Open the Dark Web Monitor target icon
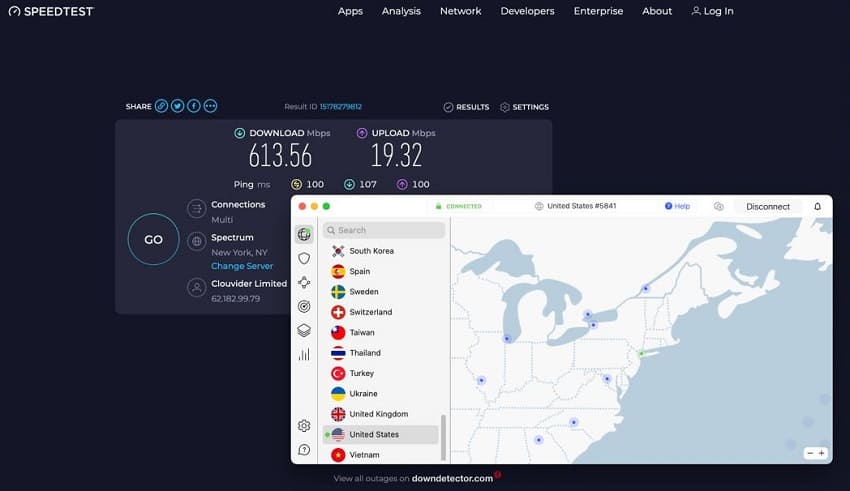This screenshot has width=850, height=491. [x=304, y=306]
